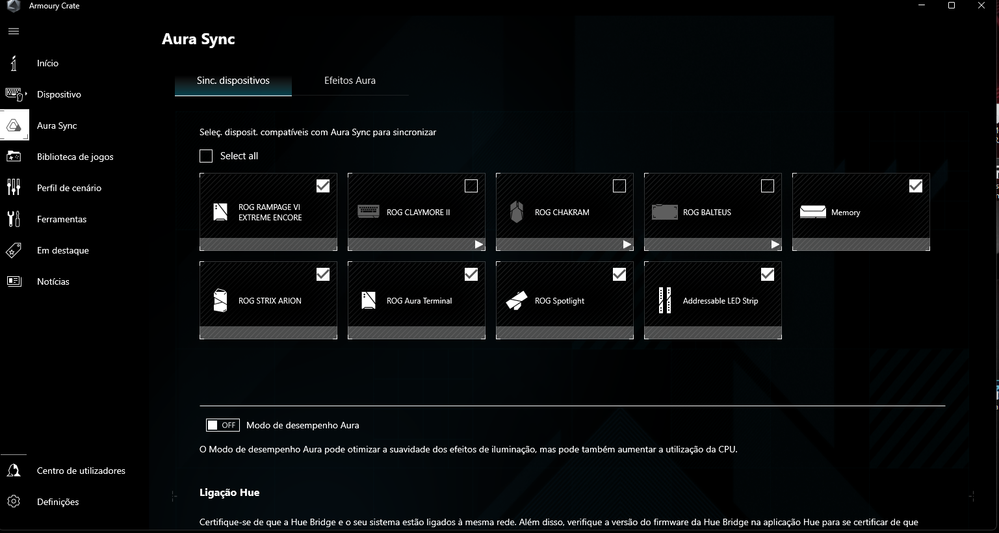Viewport: 999px width, 533px height.
Task: Open the Início menu label
Action: [x=48, y=63]
